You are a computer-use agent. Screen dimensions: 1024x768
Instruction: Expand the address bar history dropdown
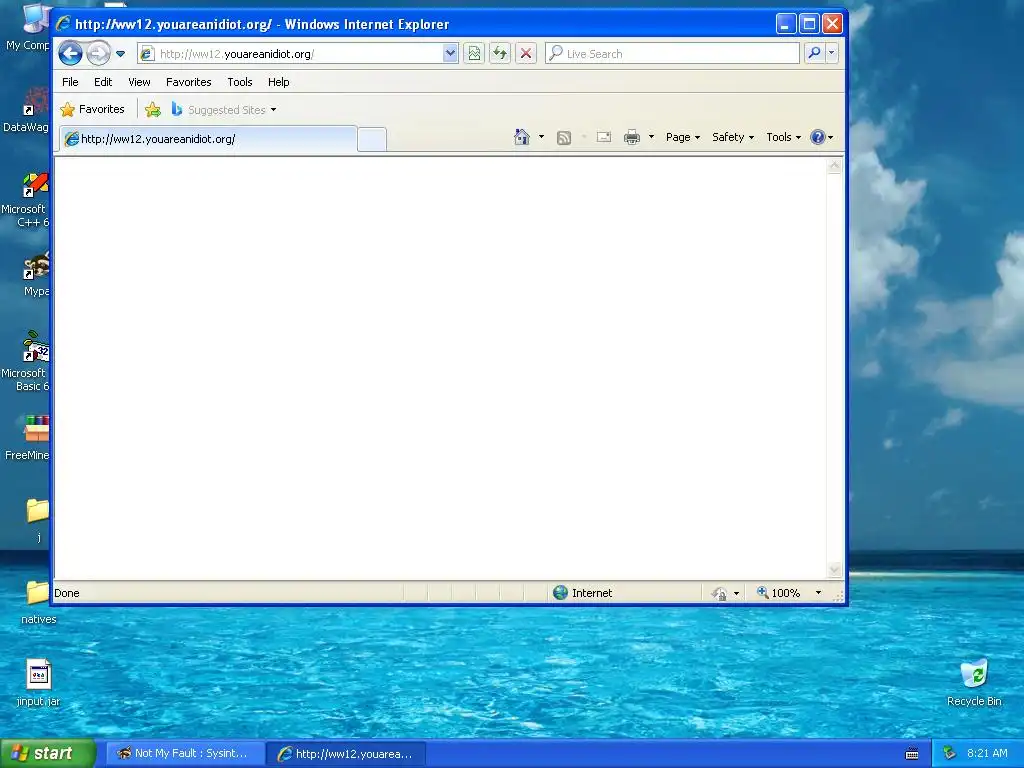[x=450, y=54]
